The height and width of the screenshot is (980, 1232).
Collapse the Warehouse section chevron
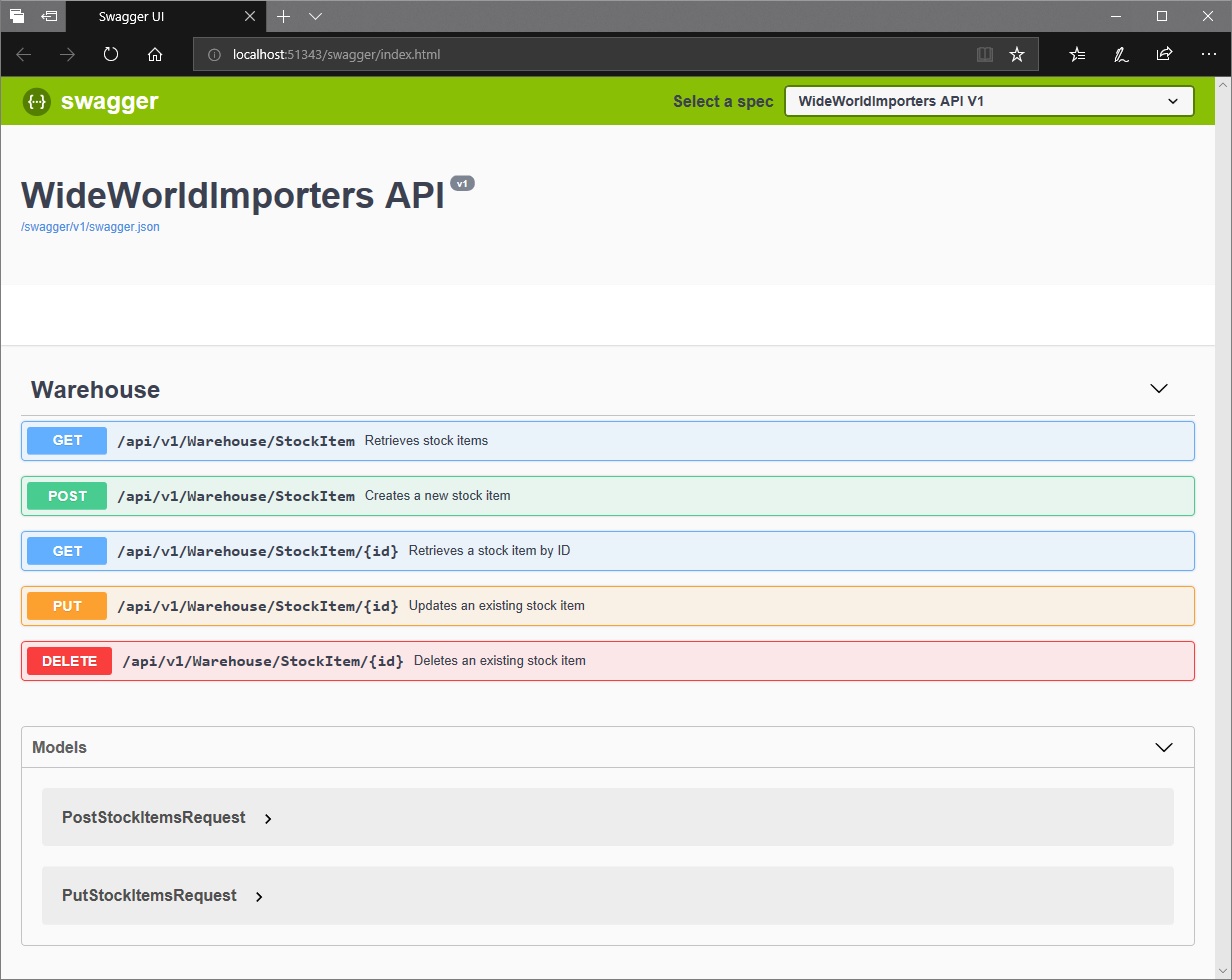coord(1159,389)
